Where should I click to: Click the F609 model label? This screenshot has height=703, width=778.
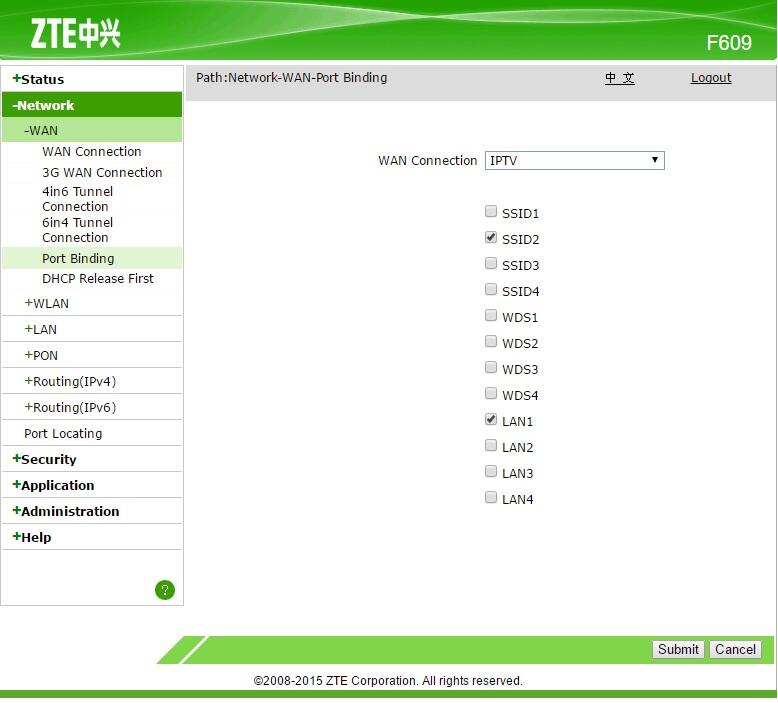click(729, 43)
